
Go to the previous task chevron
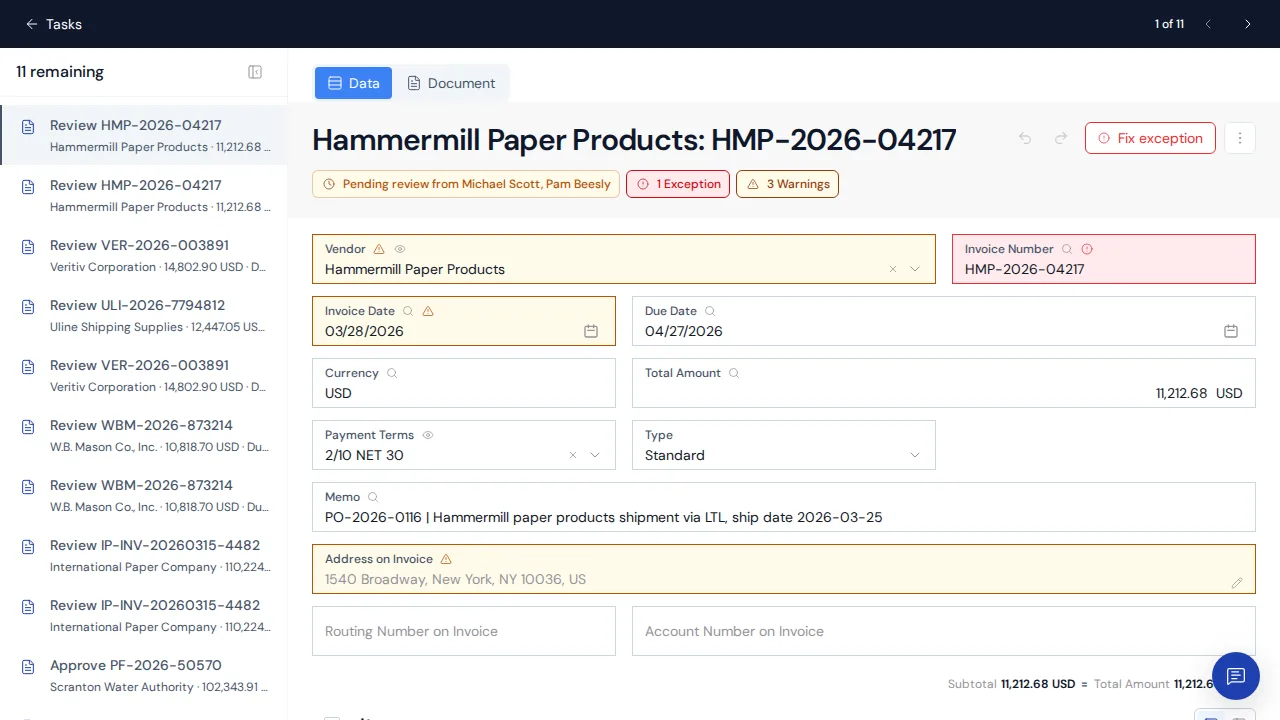[1208, 24]
